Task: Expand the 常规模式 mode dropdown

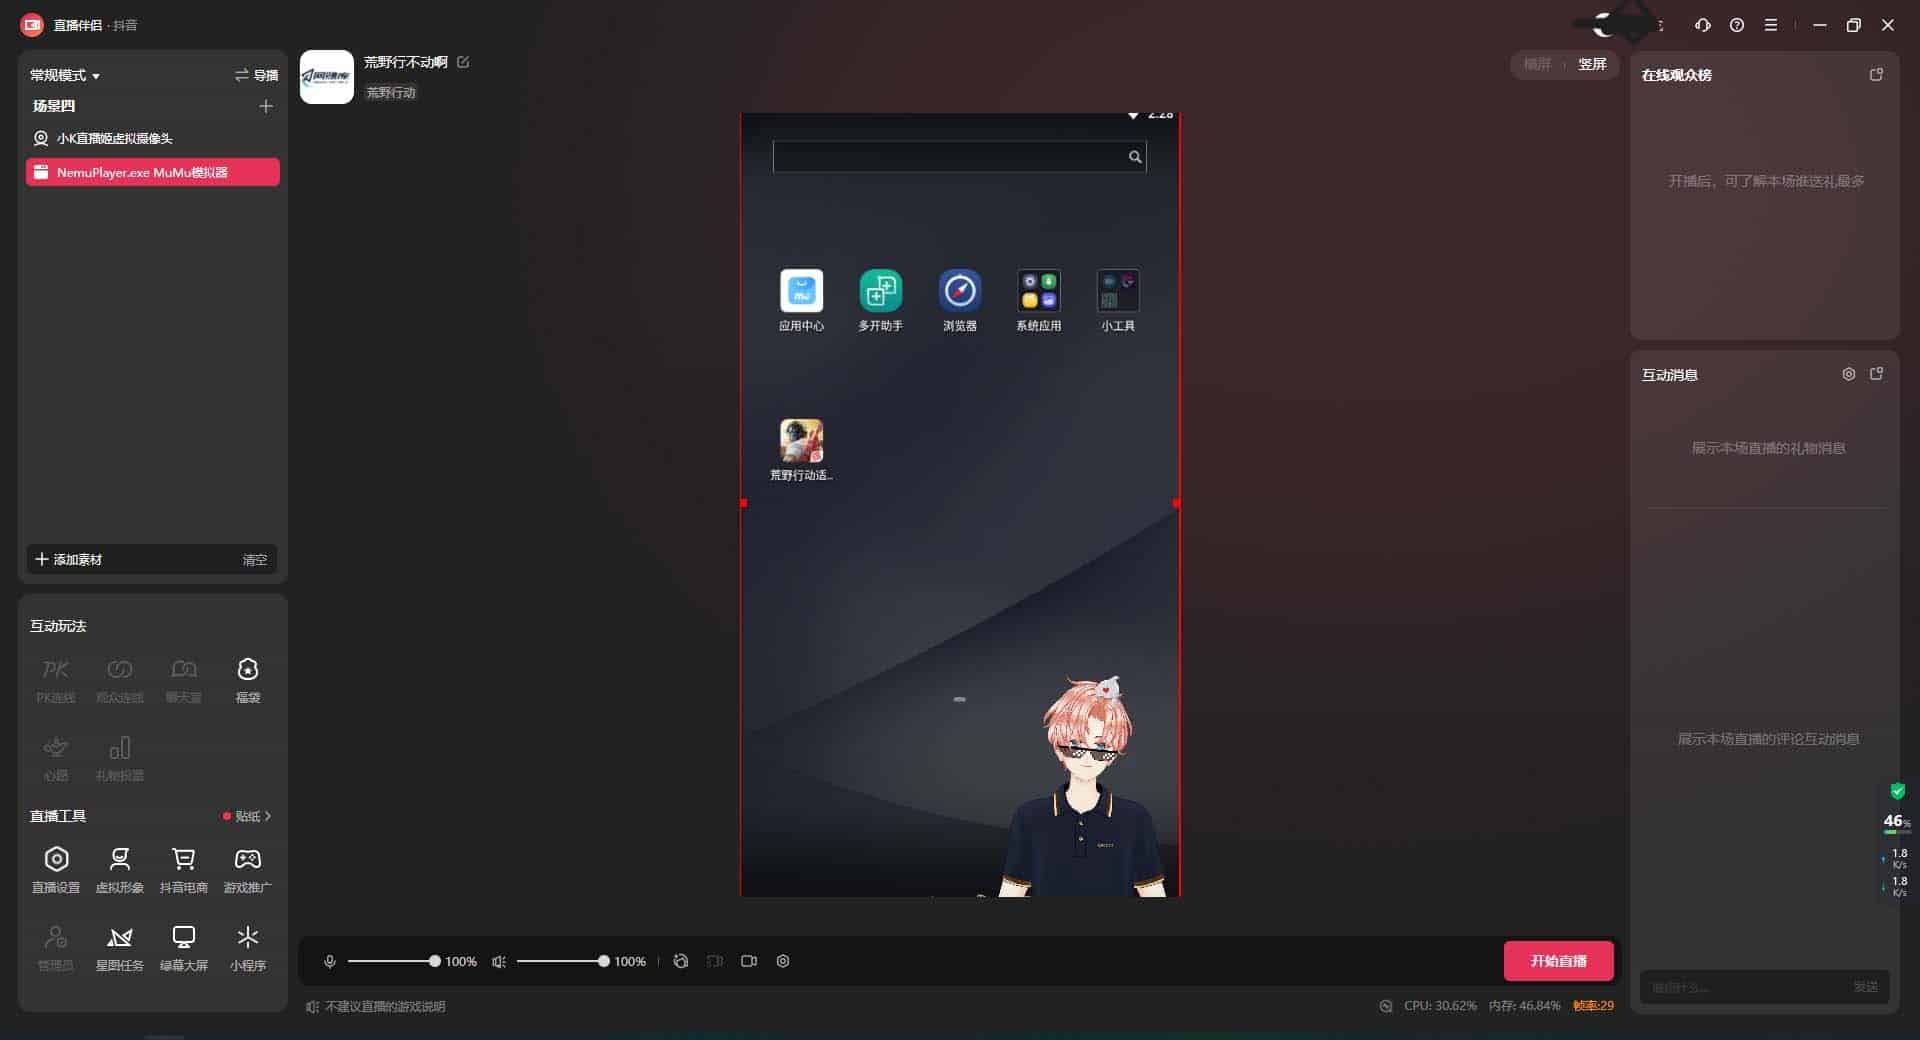Action: [65, 75]
